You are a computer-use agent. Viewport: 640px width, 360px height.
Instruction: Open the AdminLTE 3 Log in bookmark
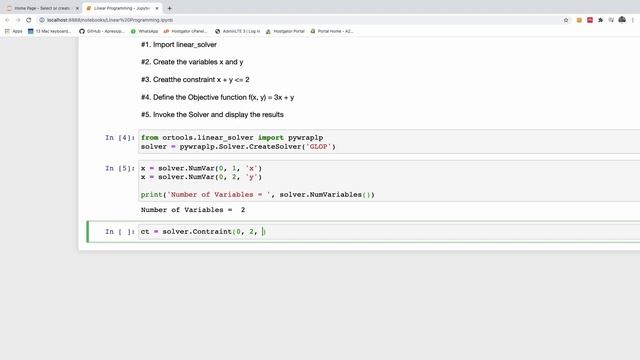[238, 31]
